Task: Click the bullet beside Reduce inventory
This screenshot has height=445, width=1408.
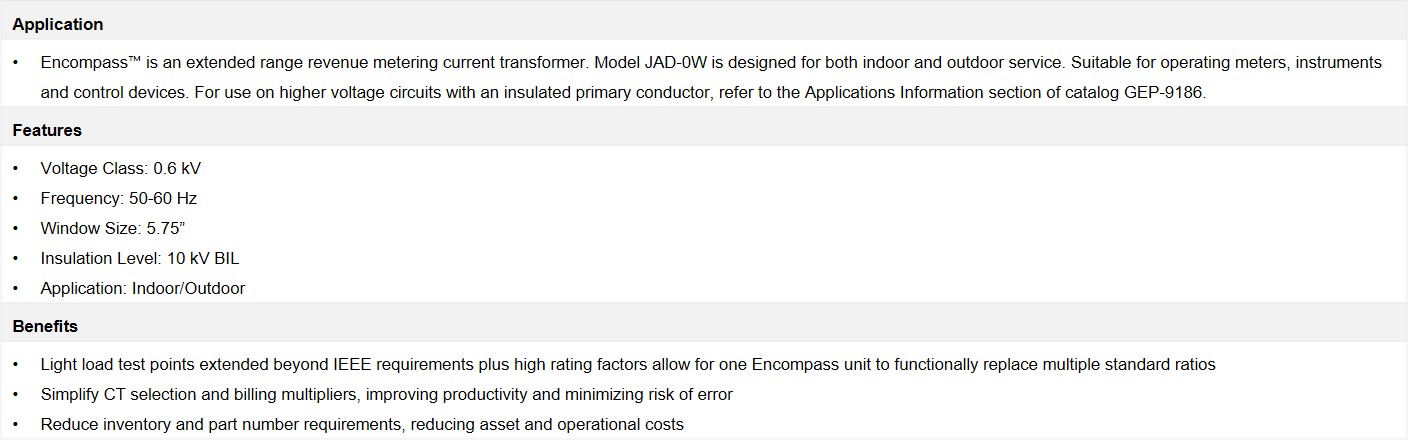Action: [16, 424]
